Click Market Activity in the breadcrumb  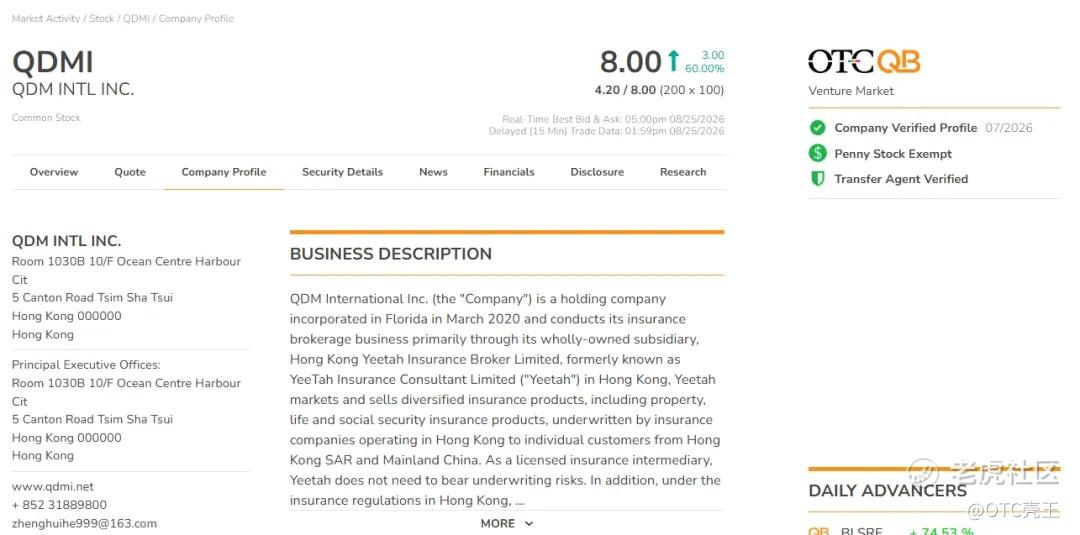tap(46, 19)
